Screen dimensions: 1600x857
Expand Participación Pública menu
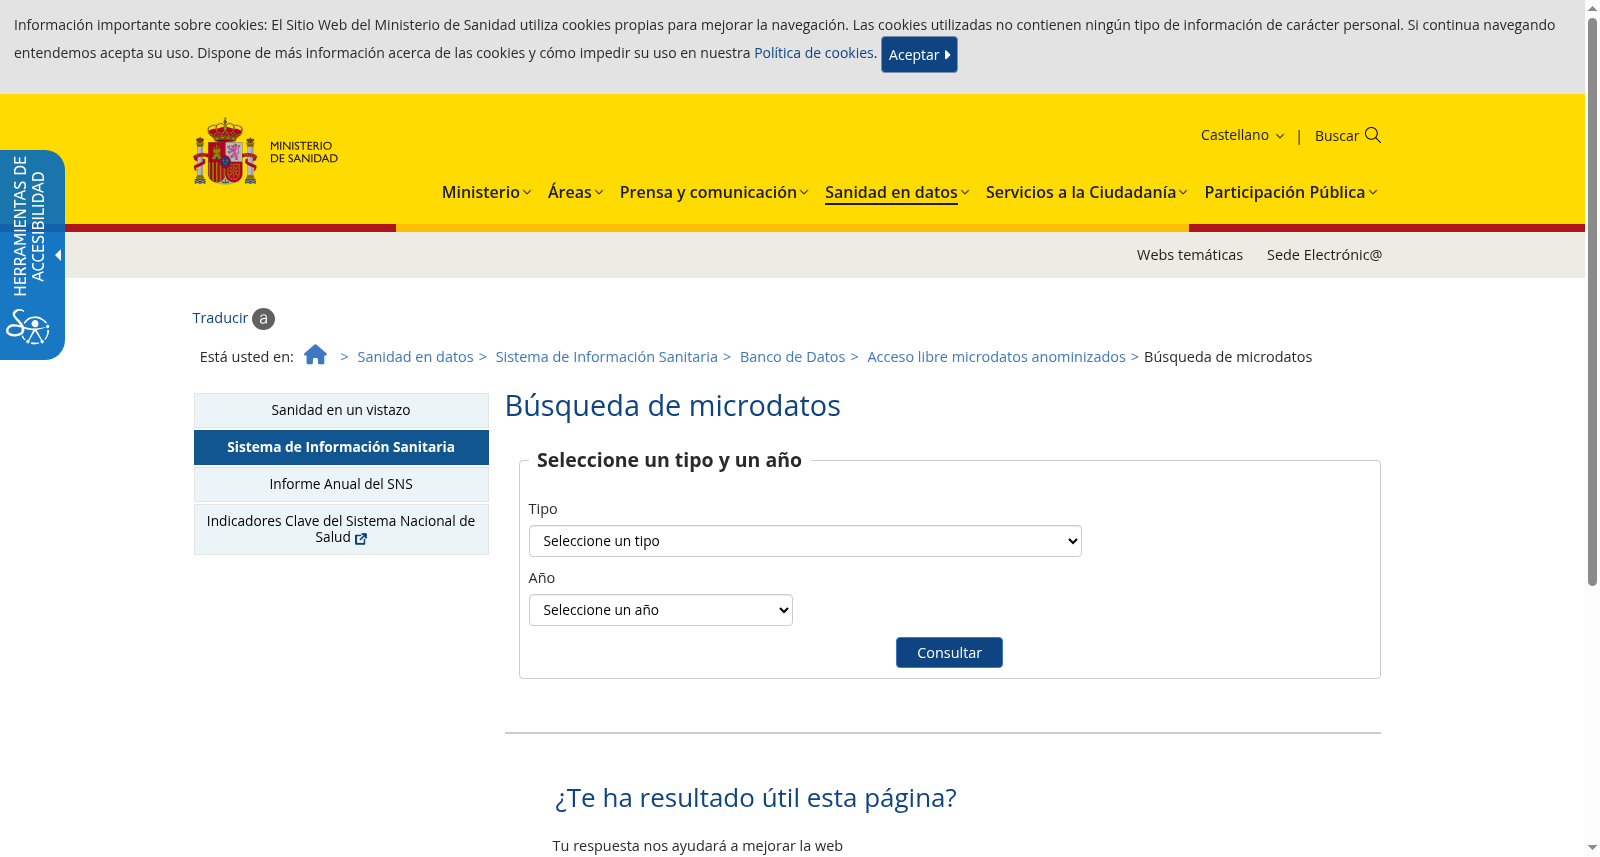[x=1291, y=192]
